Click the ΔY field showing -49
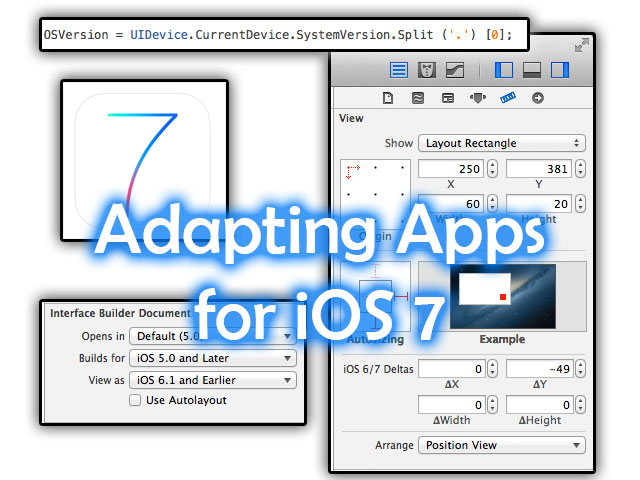Viewport: 640px width, 480px height. 540,369
